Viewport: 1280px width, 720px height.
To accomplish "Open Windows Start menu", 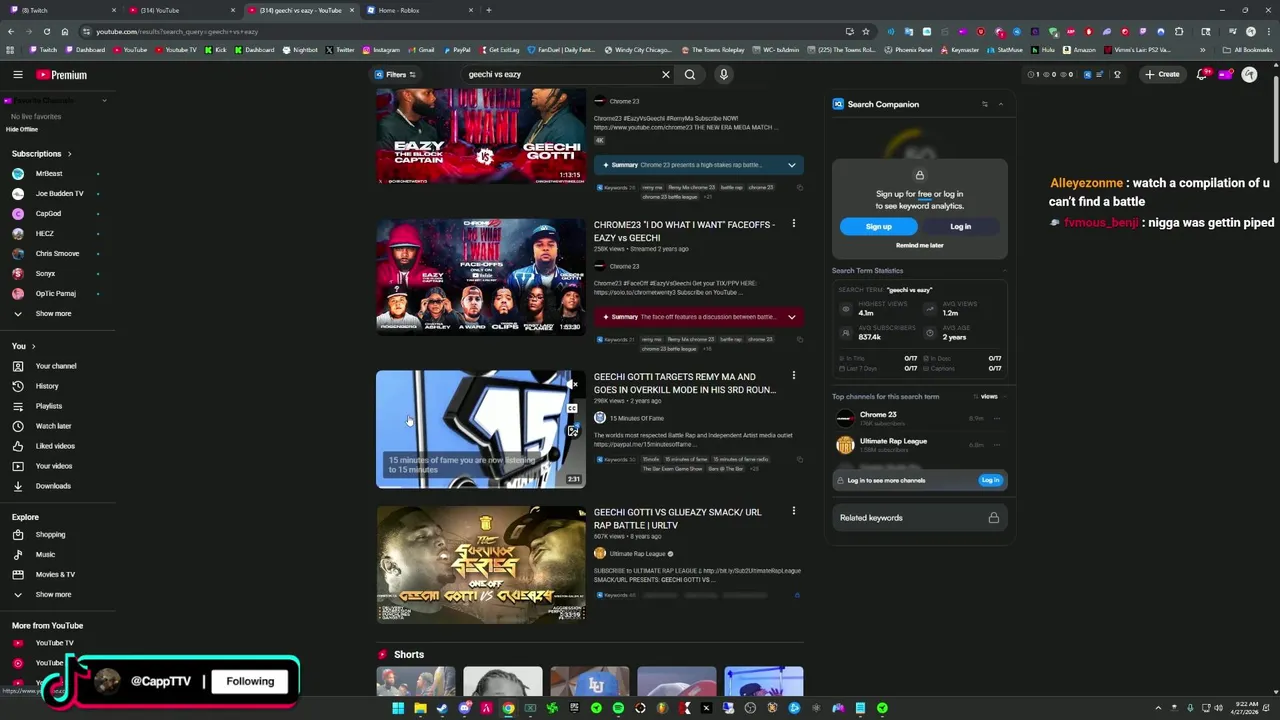I will (398, 708).
